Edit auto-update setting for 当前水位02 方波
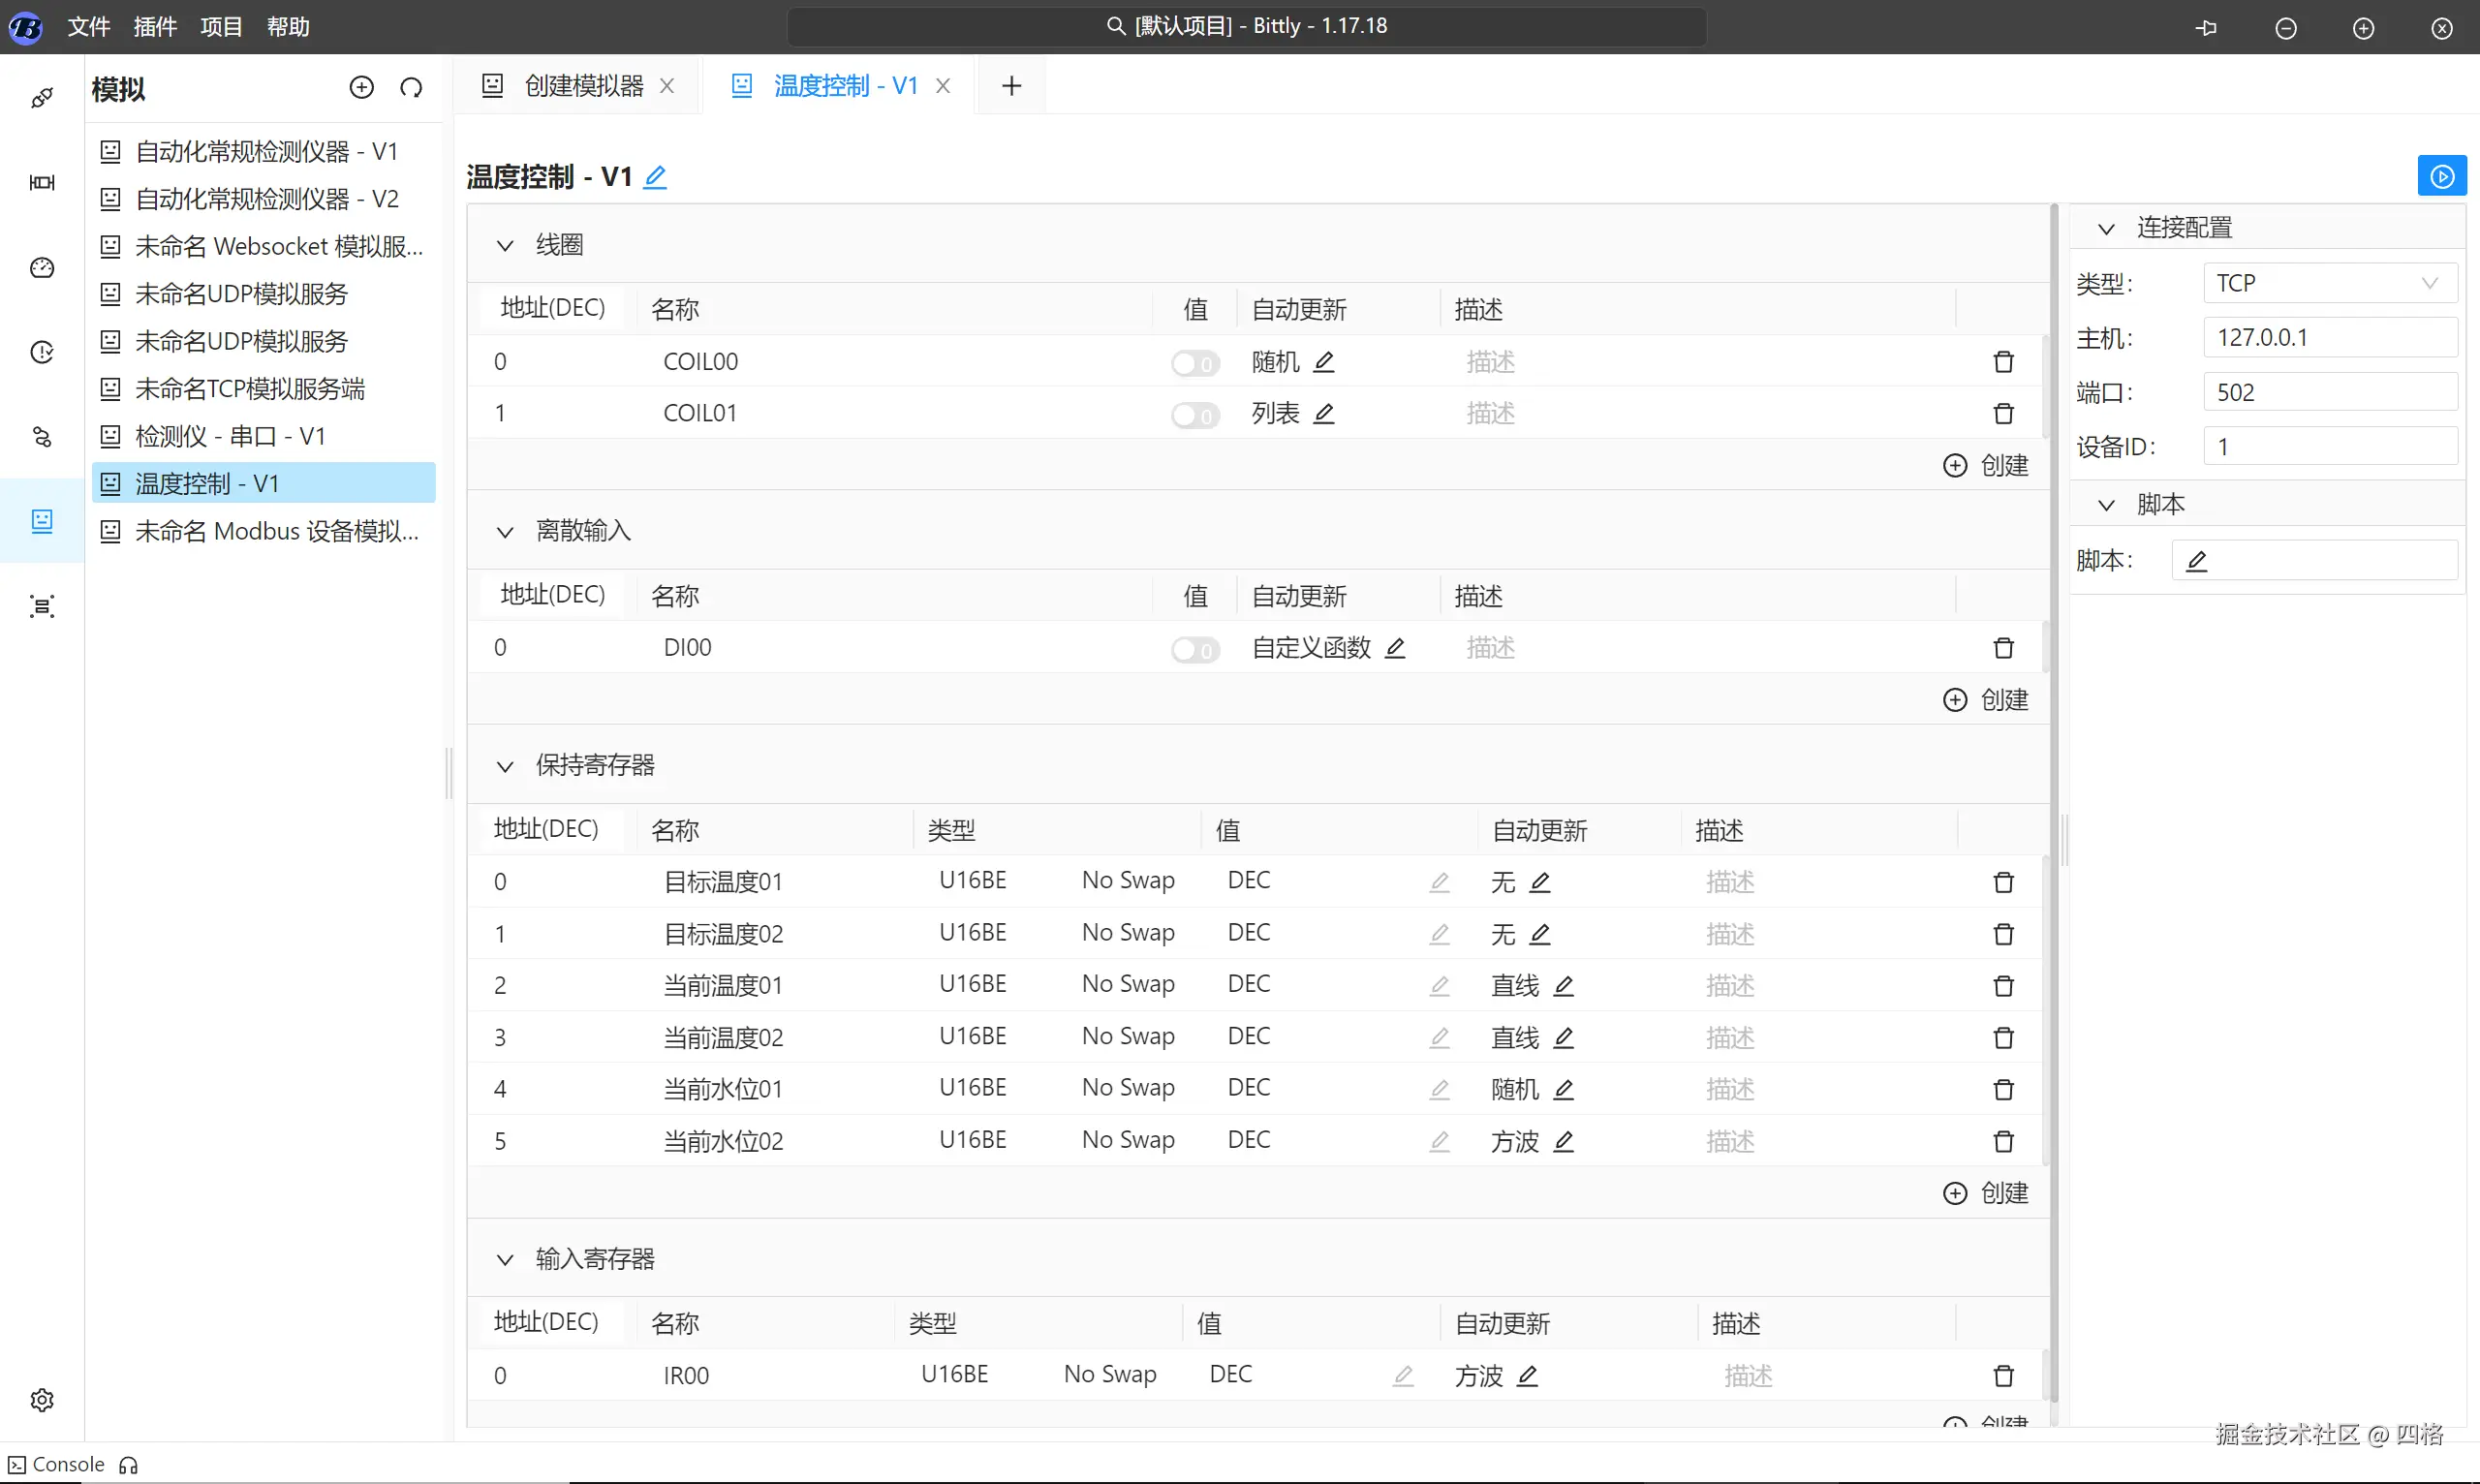 (1564, 1141)
